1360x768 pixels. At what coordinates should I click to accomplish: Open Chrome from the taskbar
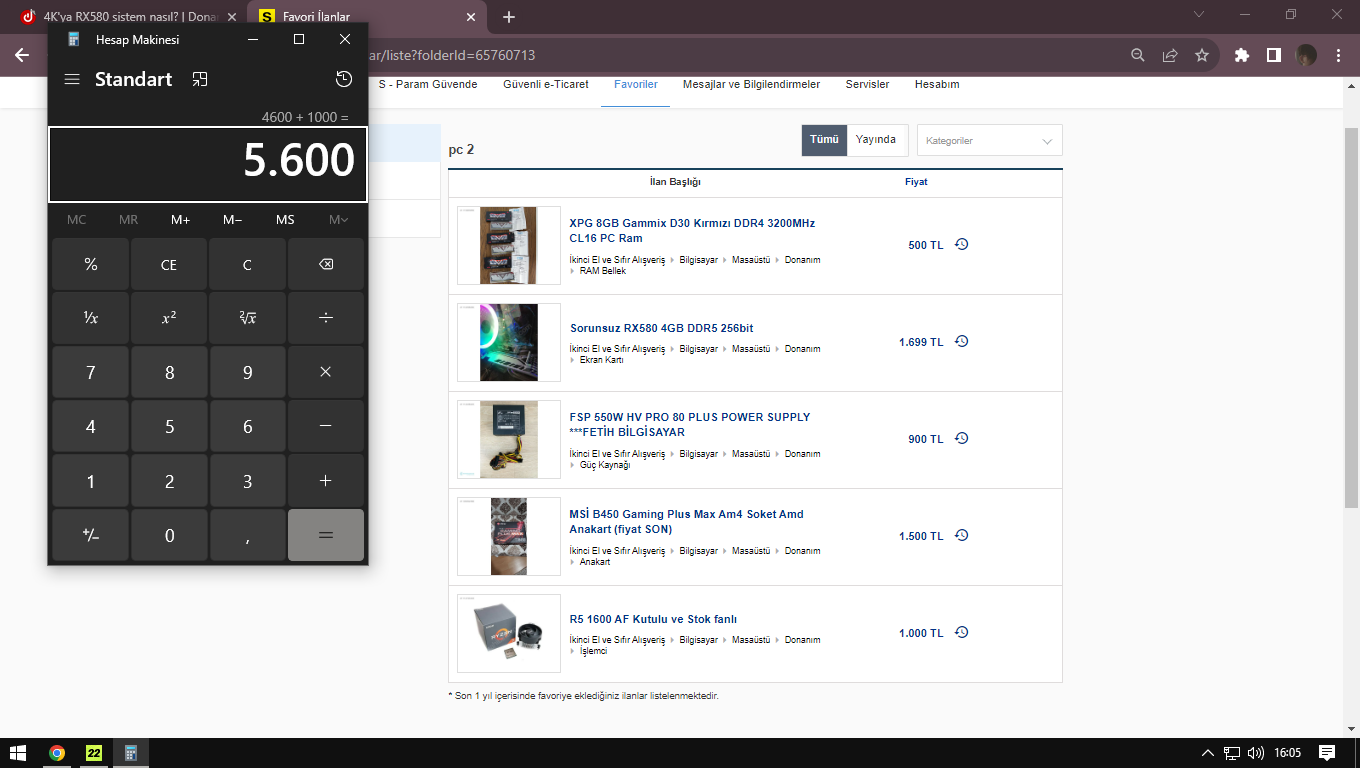(x=57, y=753)
